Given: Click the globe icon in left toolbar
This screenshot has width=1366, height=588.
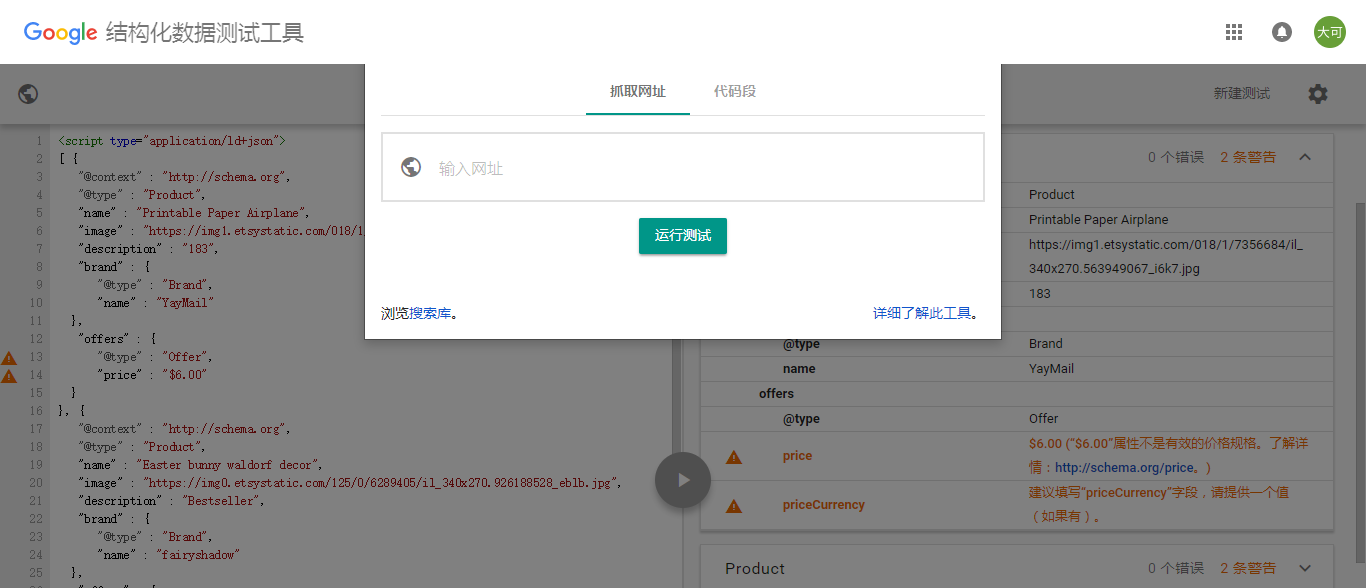Looking at the screenshot, I should [x=28, y=94].
